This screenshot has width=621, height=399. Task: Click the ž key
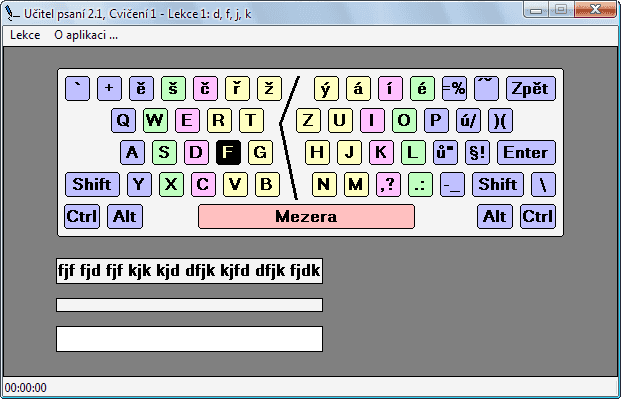tap(269, 88)
